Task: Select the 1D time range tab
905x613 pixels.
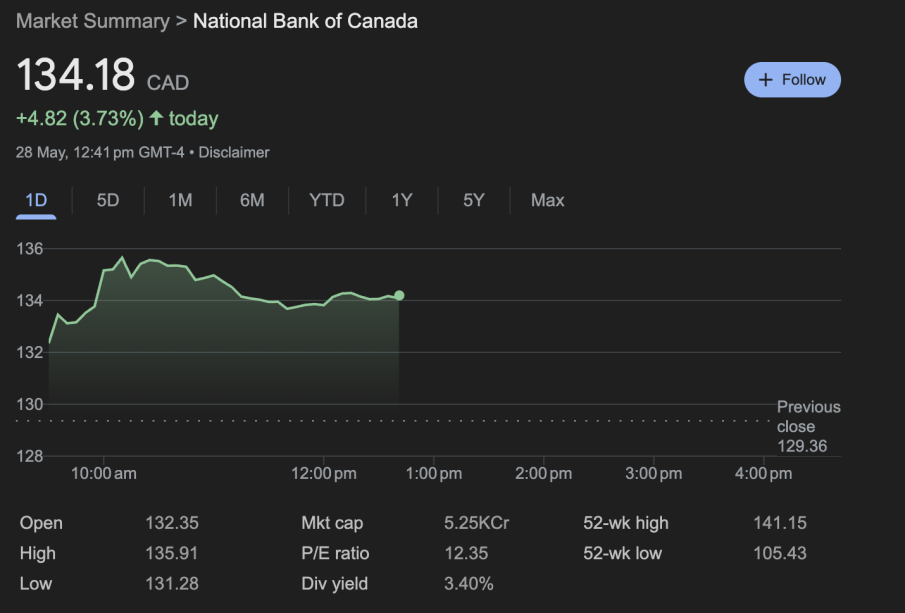Action: (36, 200)
